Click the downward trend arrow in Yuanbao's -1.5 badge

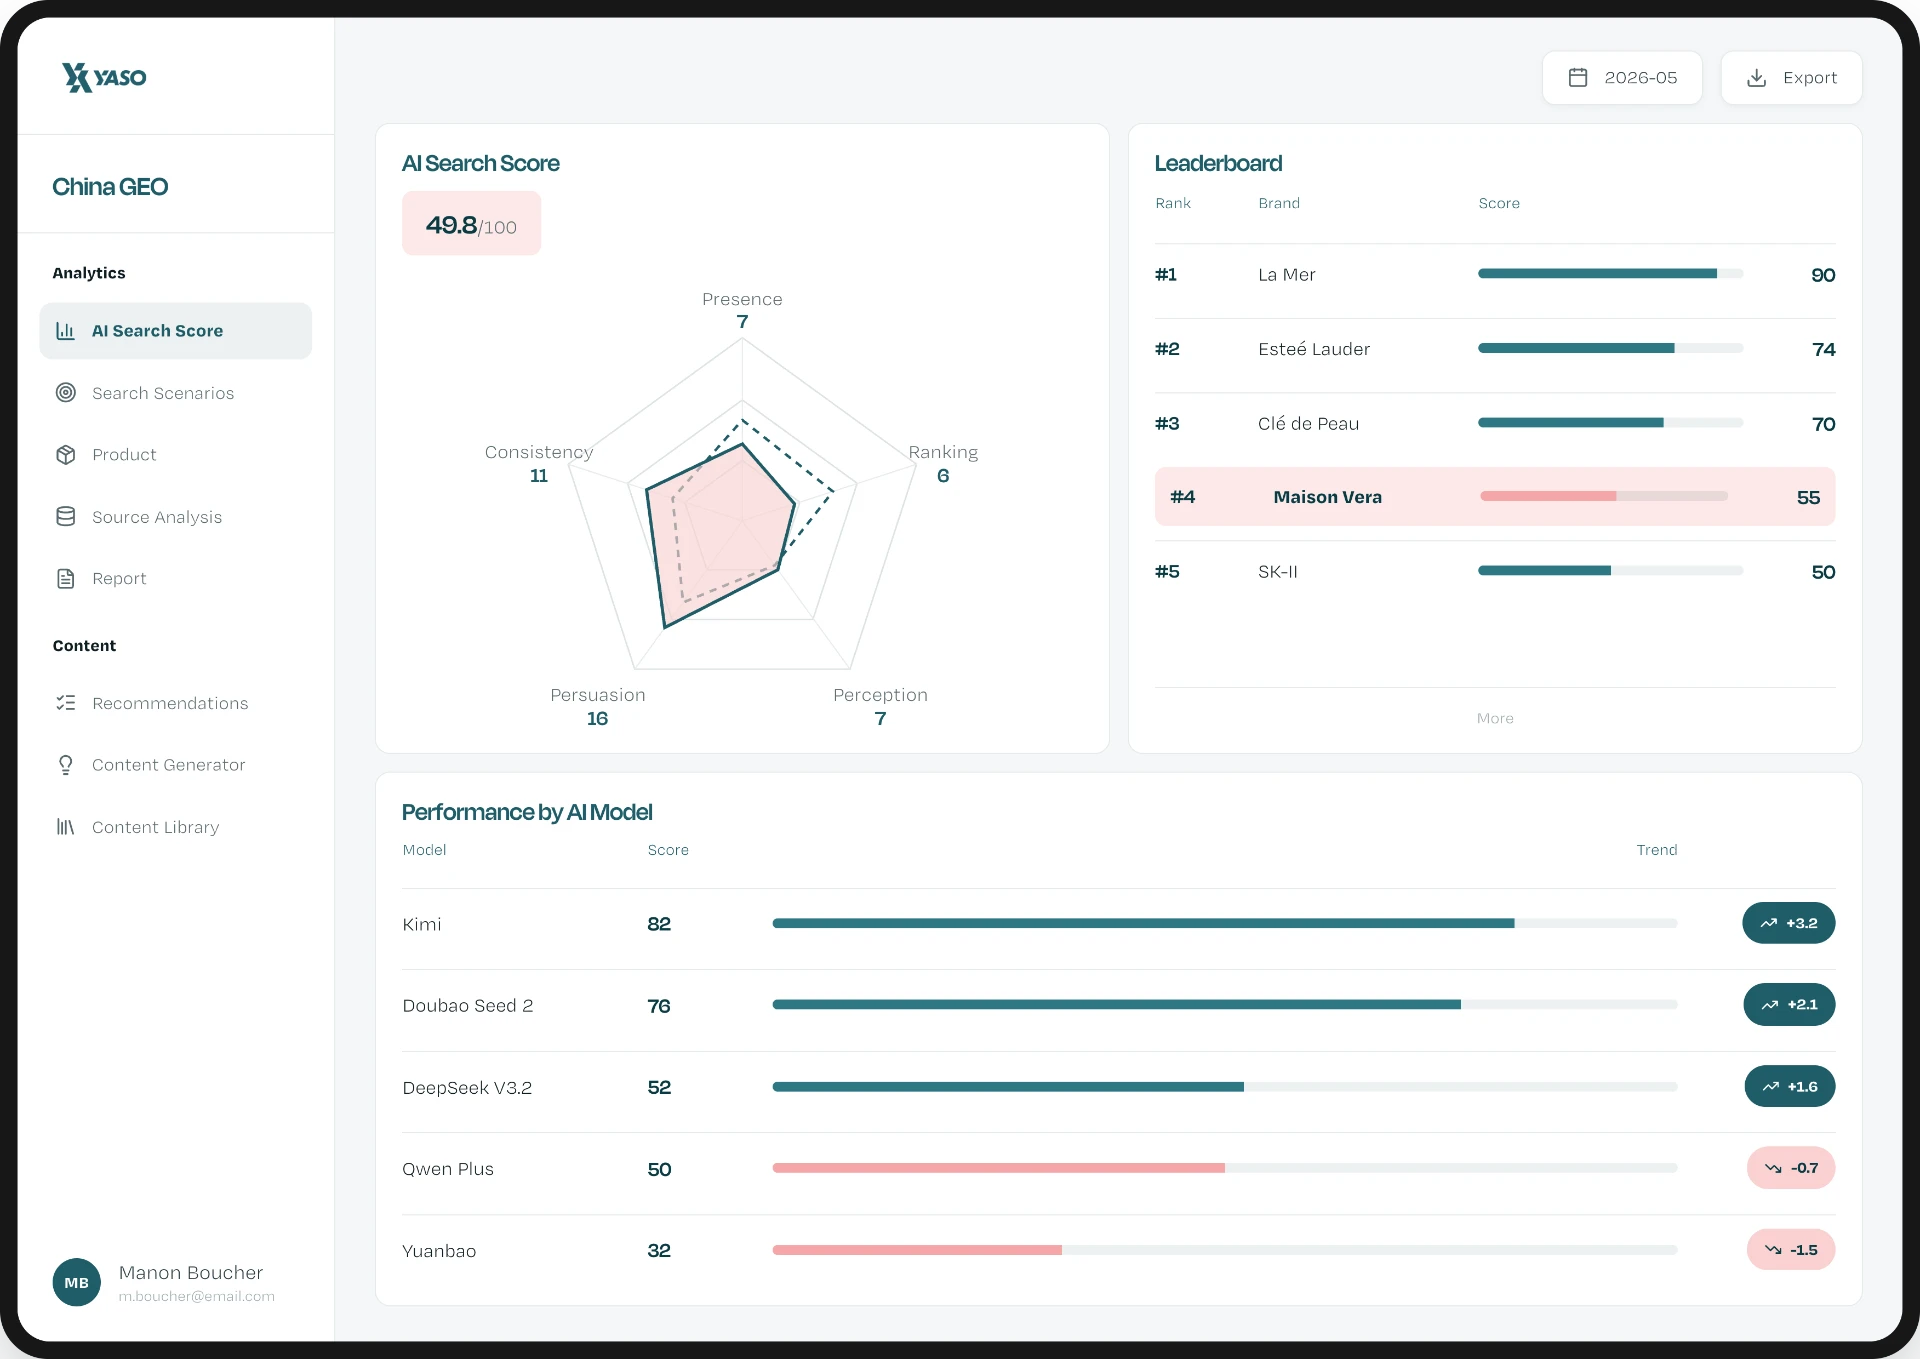click(x=1773, y=1250)
